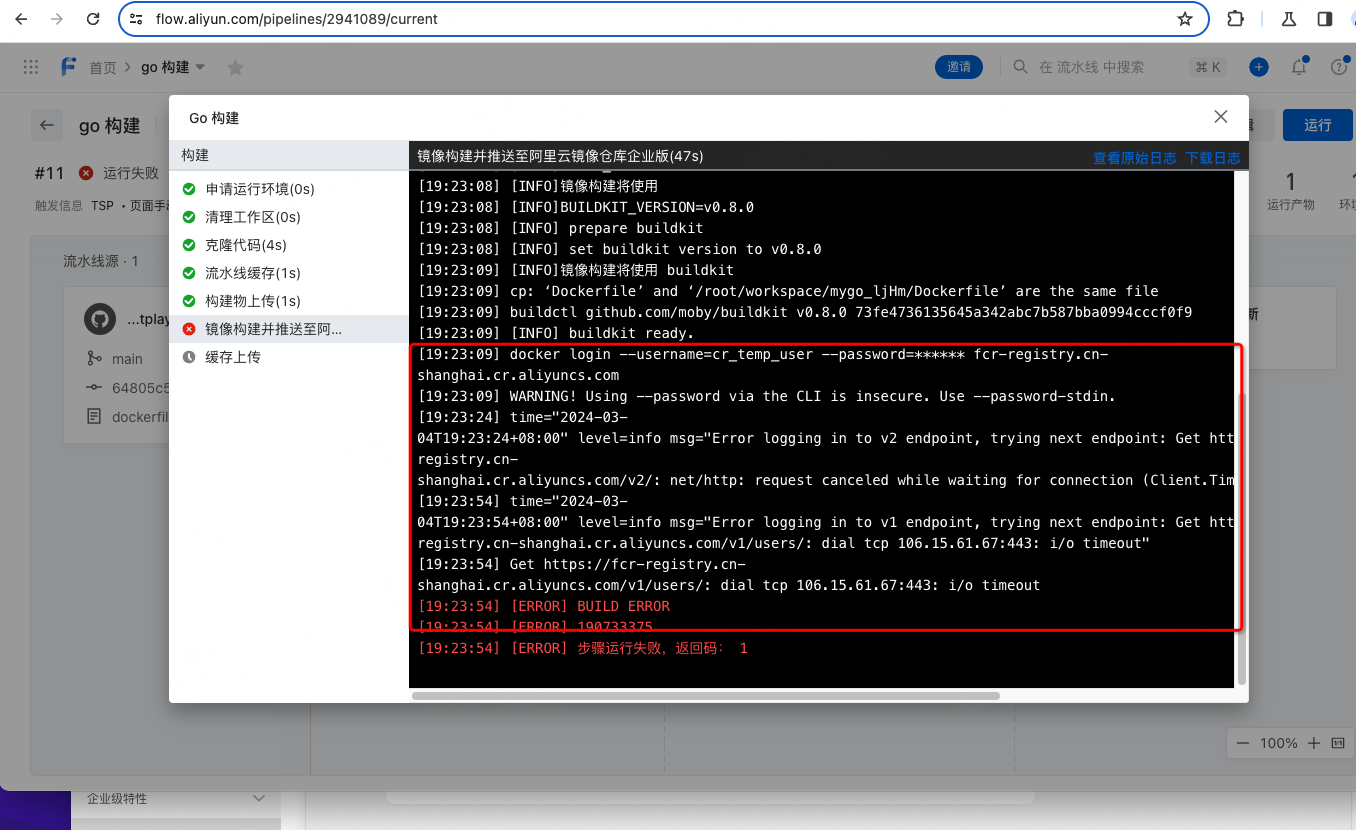Click green check icon of 克隆代码
Image resolution: width=1356 pixels, height=830 pixels.
tap(189, 245)
